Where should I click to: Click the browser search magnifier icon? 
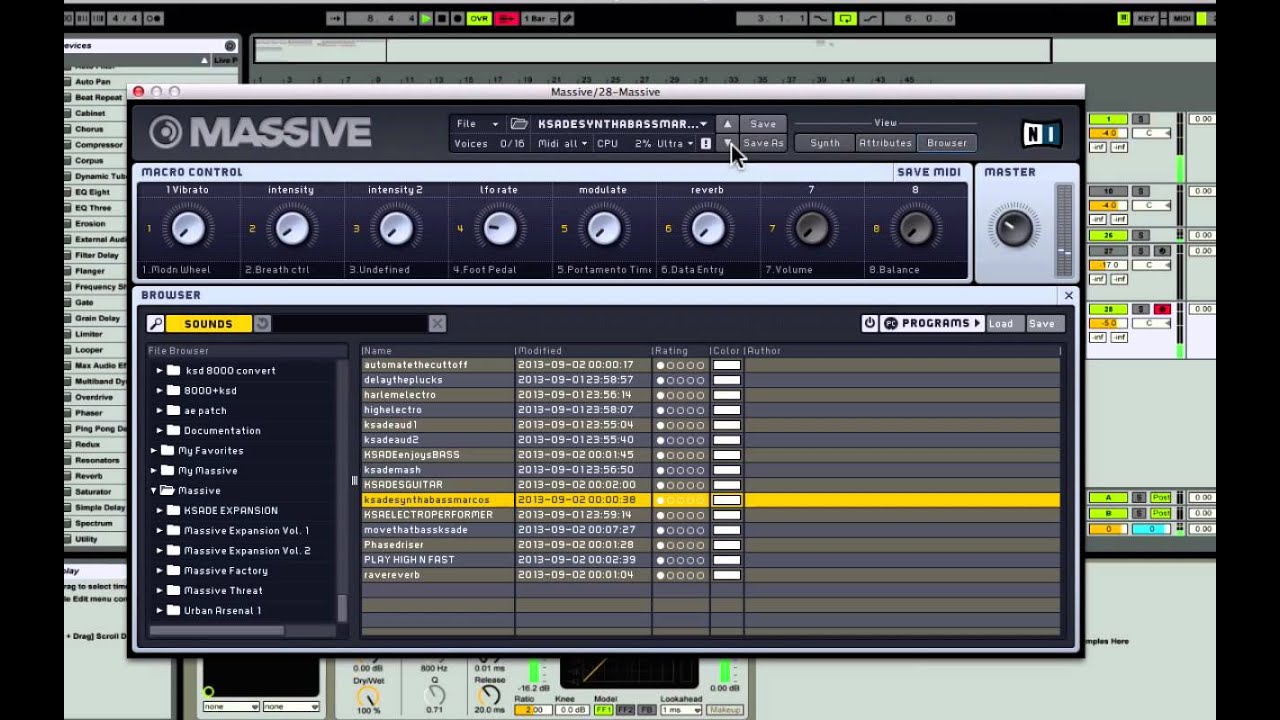[155, 324]
